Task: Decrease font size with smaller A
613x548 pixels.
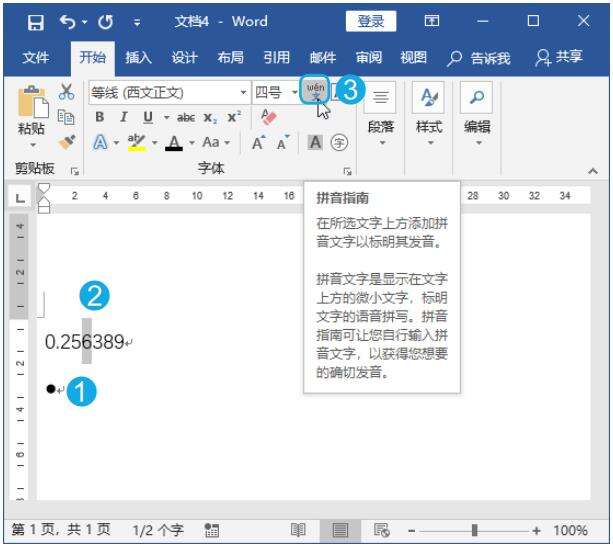Action: (x=283, y=143)
